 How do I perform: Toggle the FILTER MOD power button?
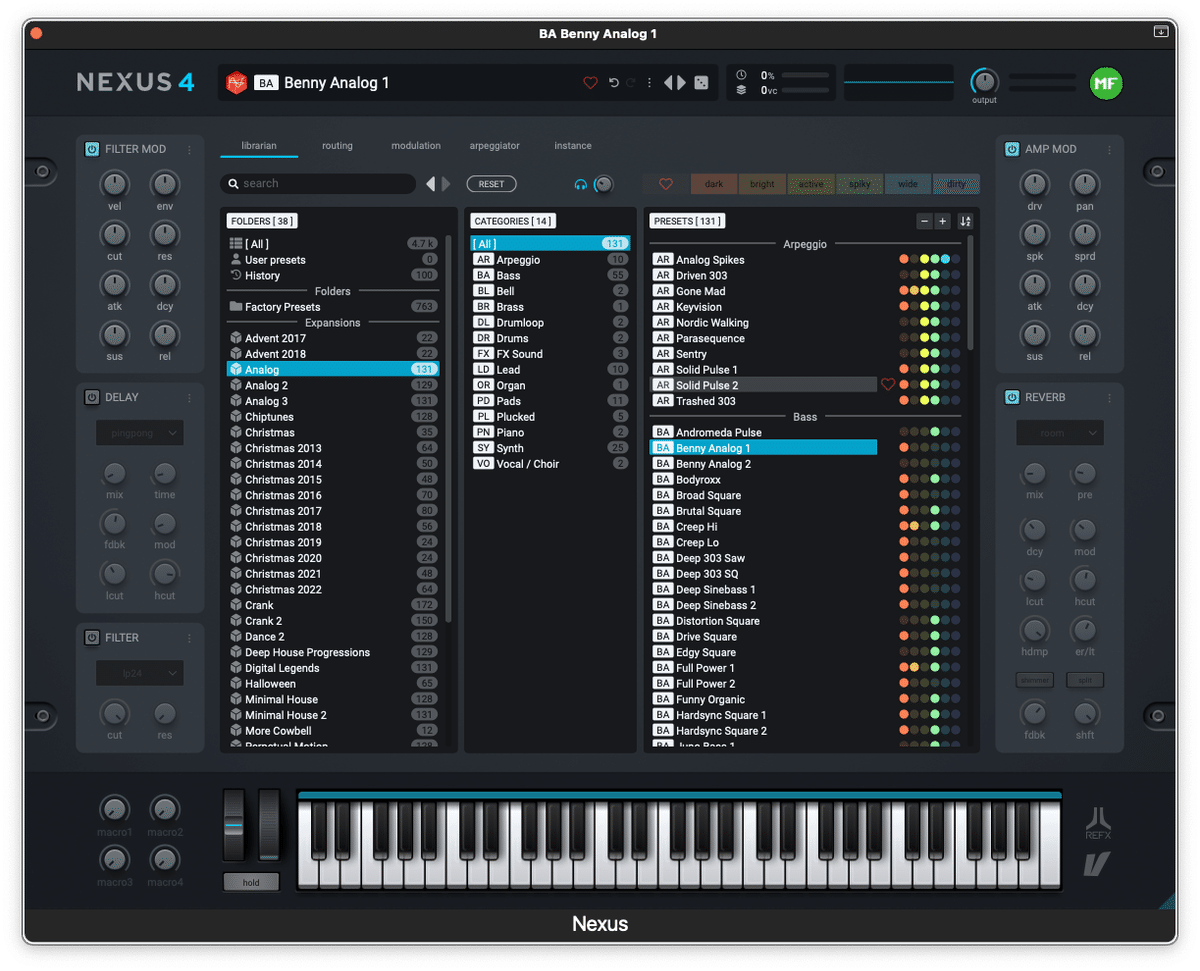pos(92,149)
